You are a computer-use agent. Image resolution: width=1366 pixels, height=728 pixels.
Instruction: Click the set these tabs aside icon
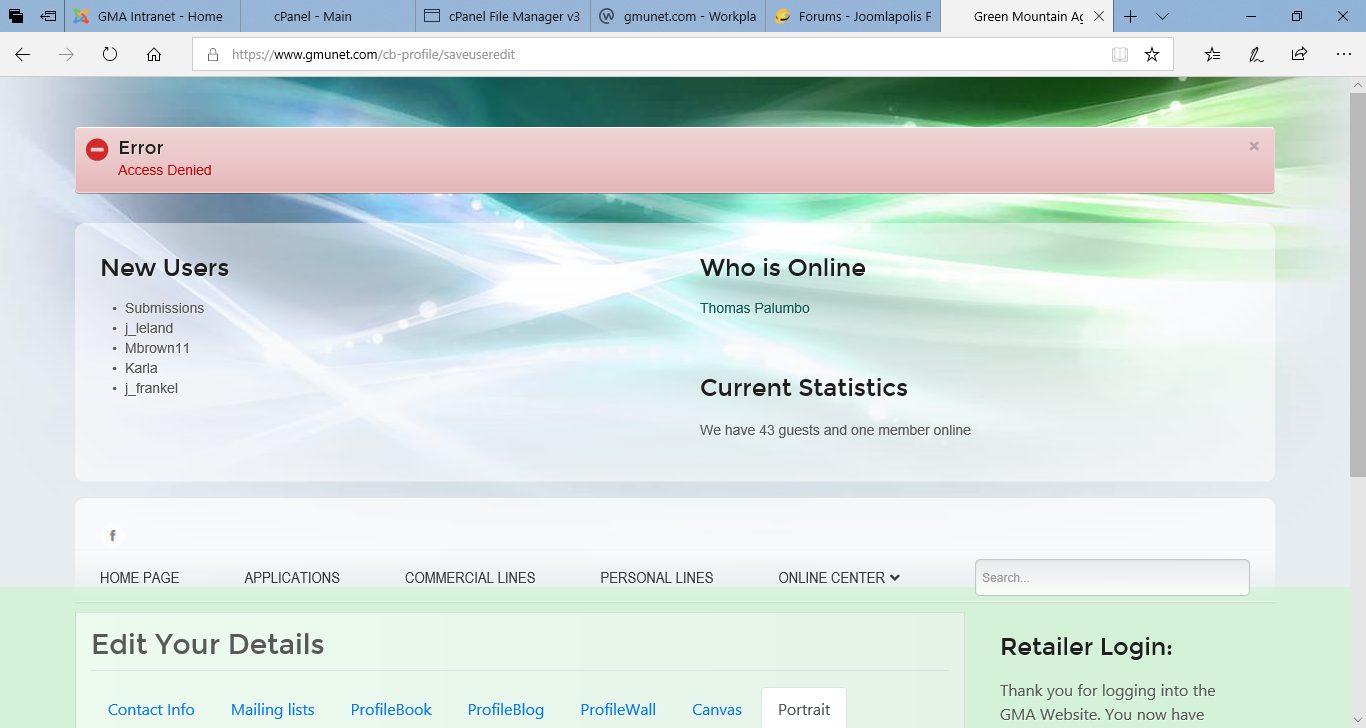[x=48, y=17]
